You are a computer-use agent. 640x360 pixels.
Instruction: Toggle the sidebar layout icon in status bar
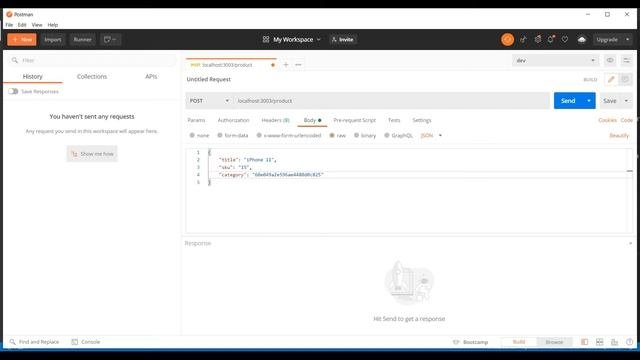pos(584,342)
